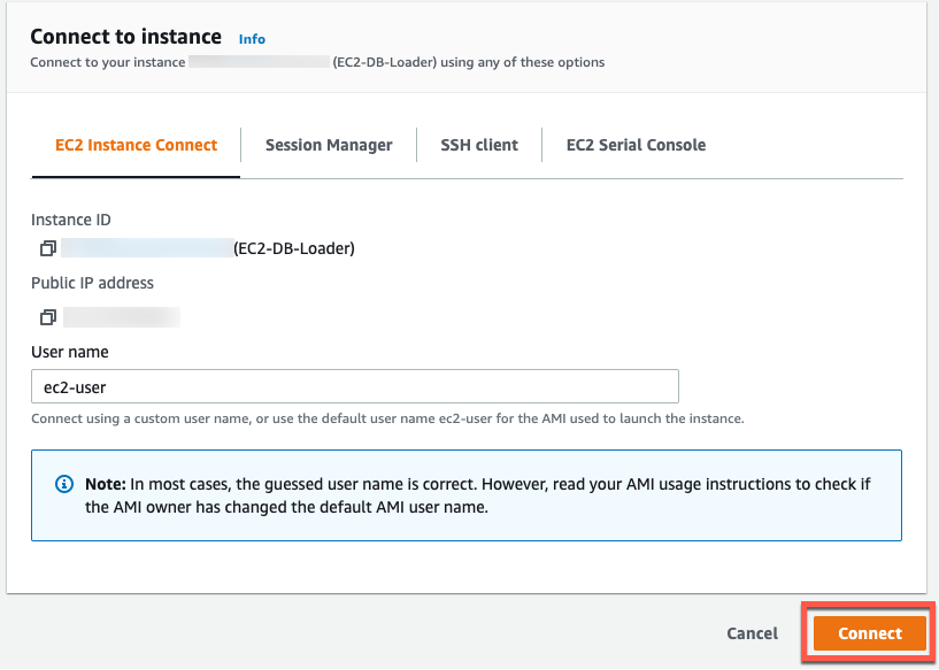This screenshot has height=670, width=939.
Task: Select the SSH client tab
Action: (479, 145)
